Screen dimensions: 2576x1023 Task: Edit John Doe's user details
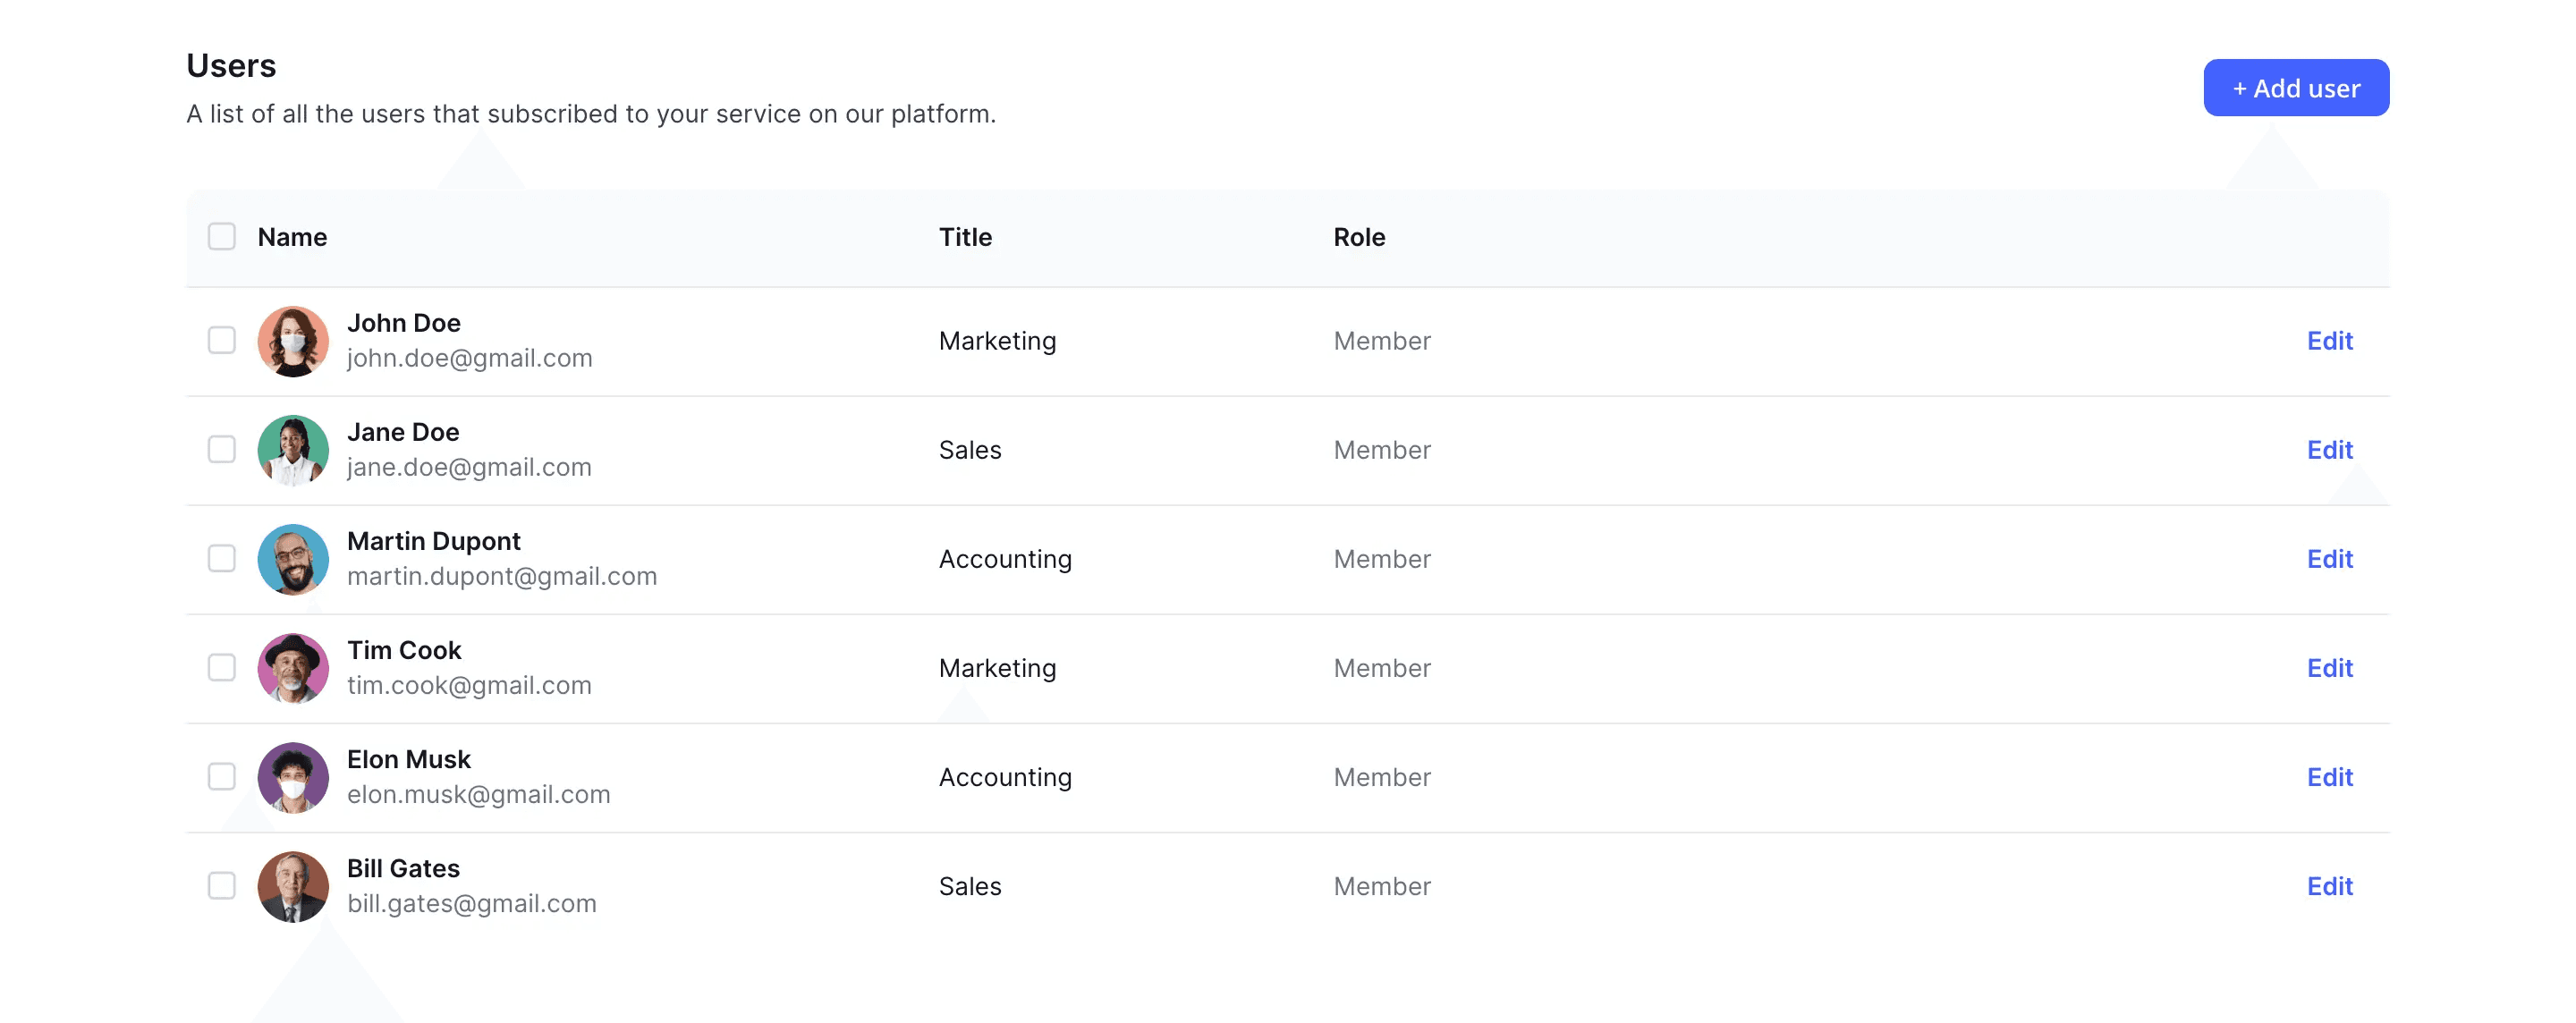point(2330,341)
